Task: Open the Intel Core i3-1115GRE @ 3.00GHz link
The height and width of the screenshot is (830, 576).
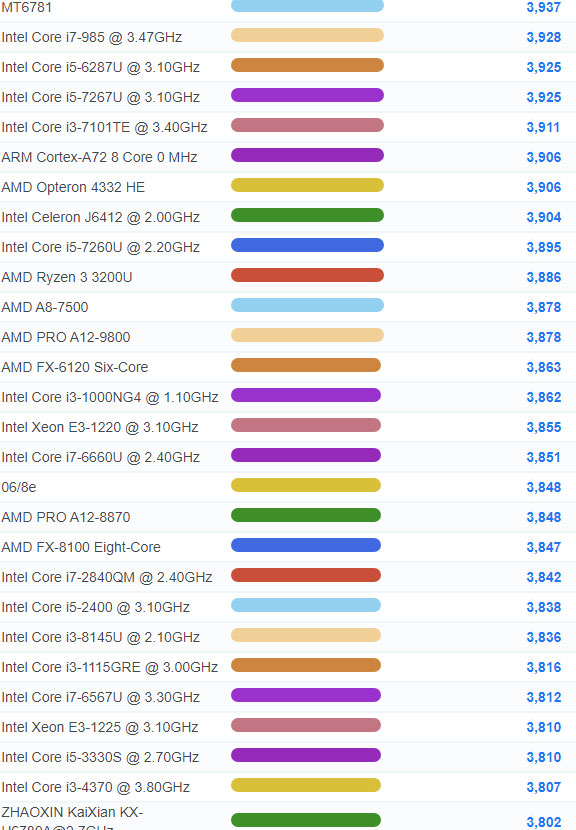Action: pyautogui.click(x=110, y=667)
